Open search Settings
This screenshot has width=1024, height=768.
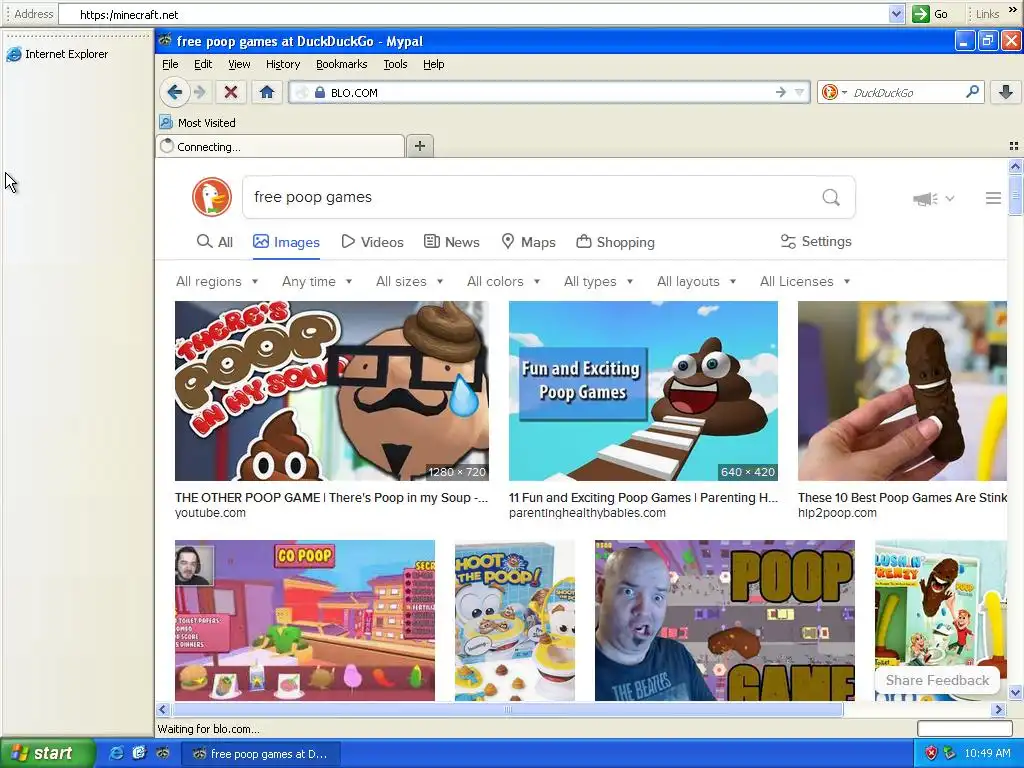click(816, 242)
